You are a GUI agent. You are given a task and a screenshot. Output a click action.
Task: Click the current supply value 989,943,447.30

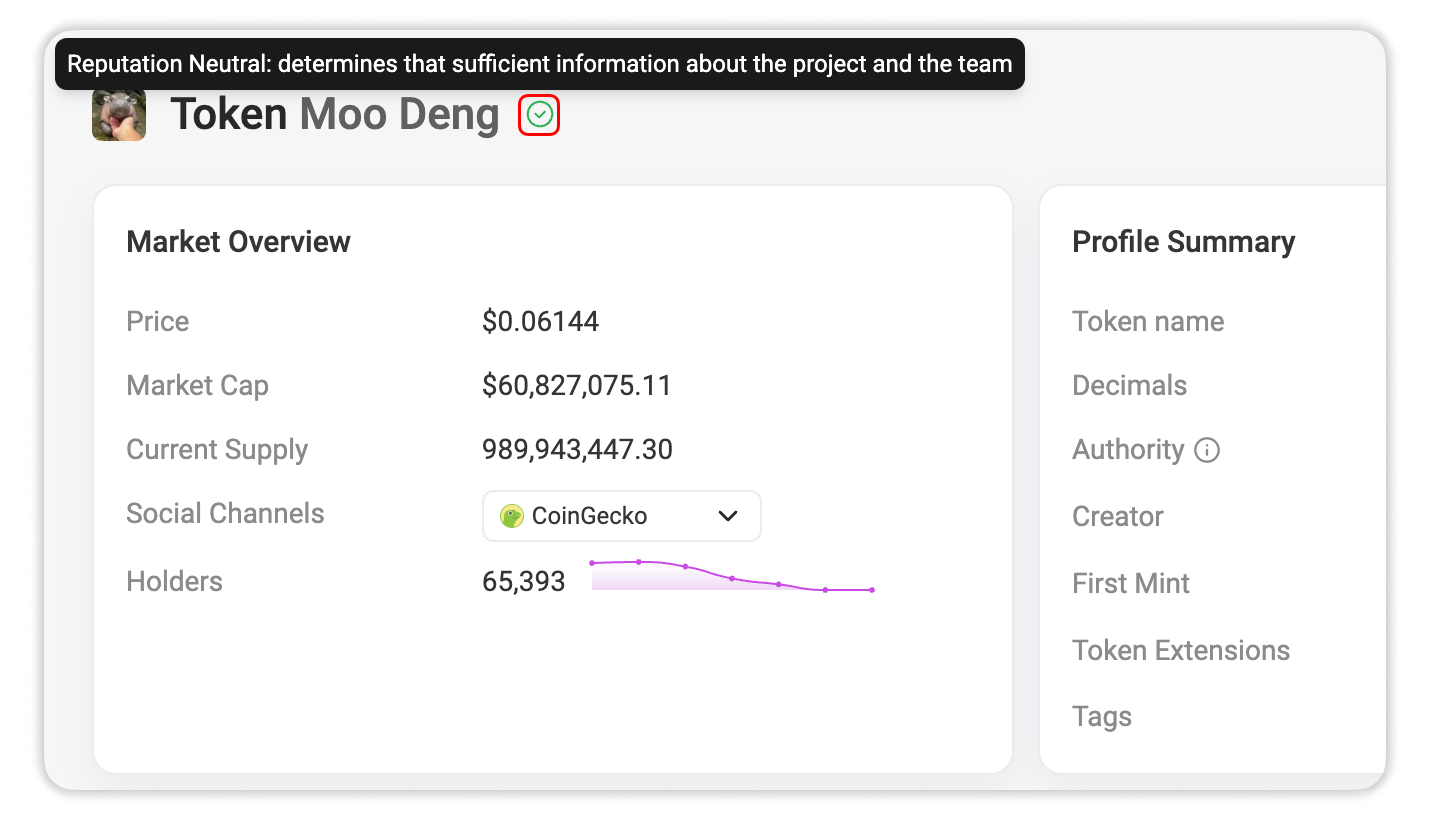(x=578, y=449)
